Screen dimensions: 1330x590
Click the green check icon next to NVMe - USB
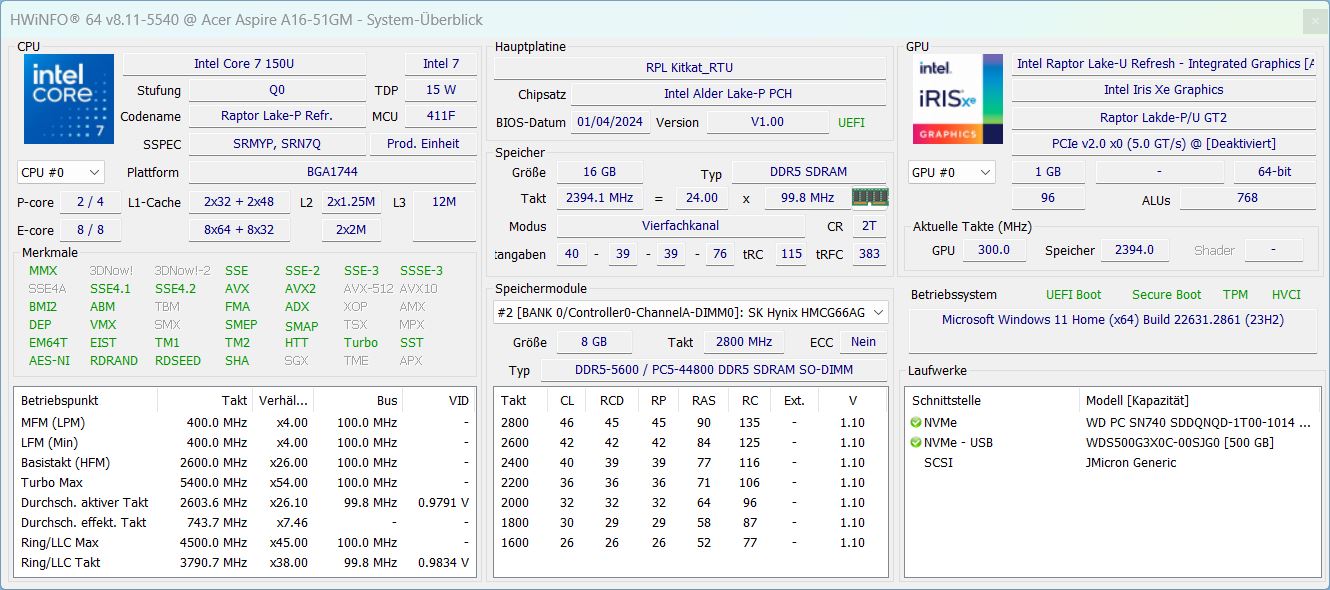(x=916, y=442)
